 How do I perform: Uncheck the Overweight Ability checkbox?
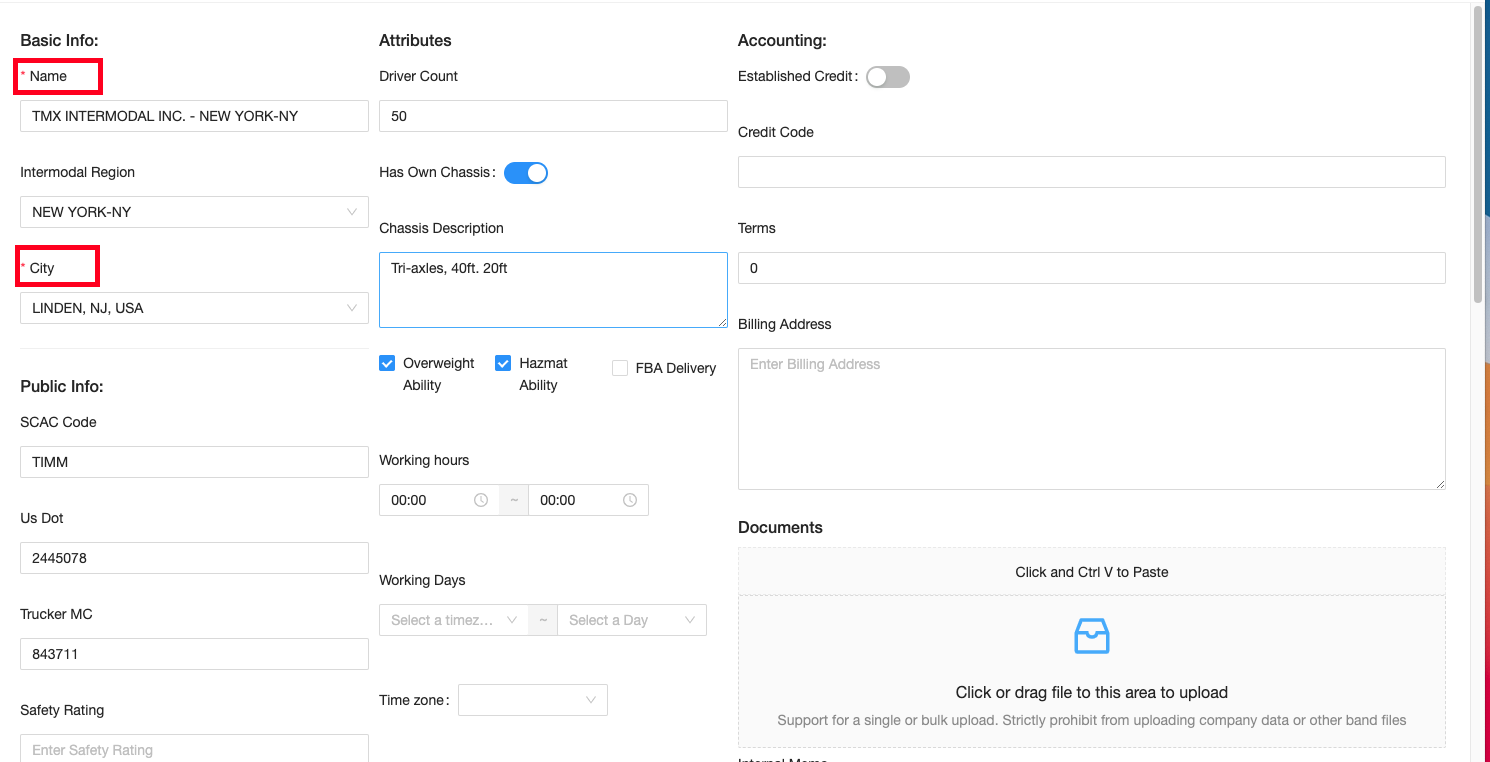click(387, 364)
